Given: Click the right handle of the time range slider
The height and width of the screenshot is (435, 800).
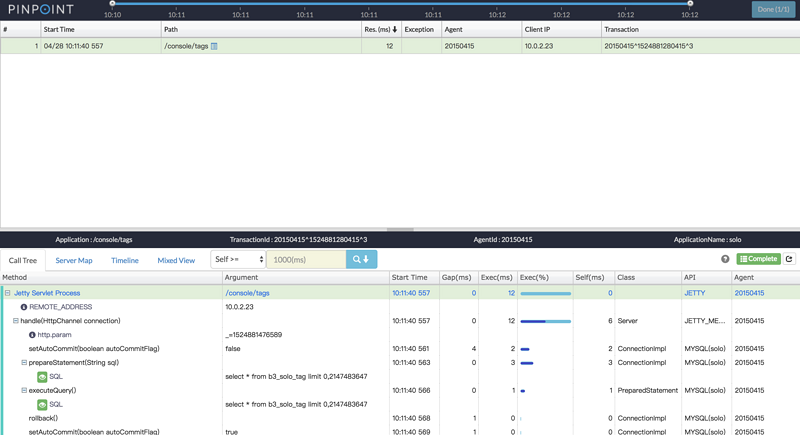Looking at the screenshot, I should (x=690, y=4).
